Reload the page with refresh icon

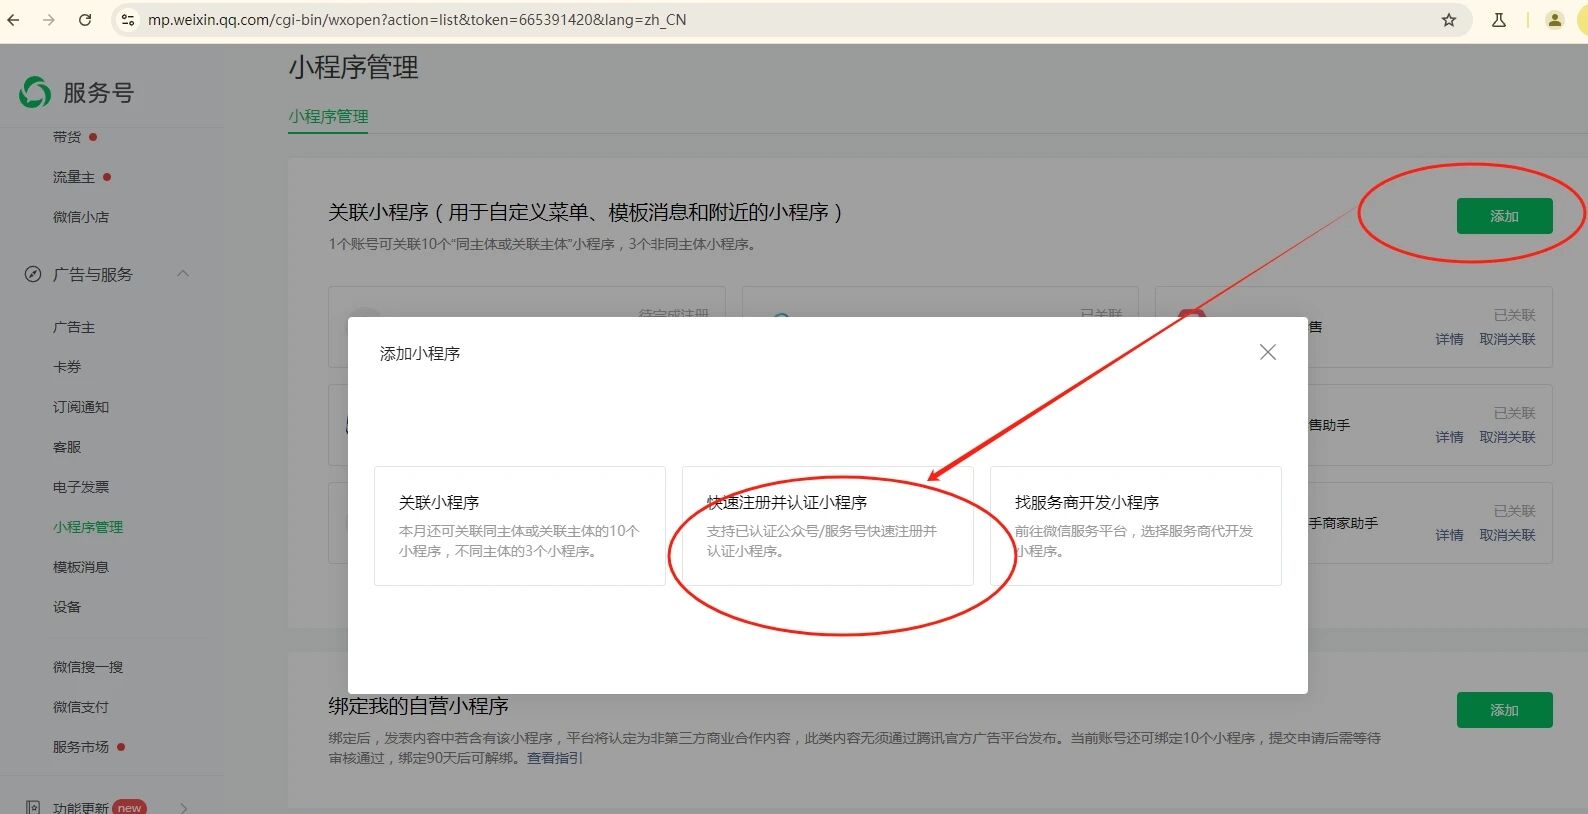(x=85, y=20)
